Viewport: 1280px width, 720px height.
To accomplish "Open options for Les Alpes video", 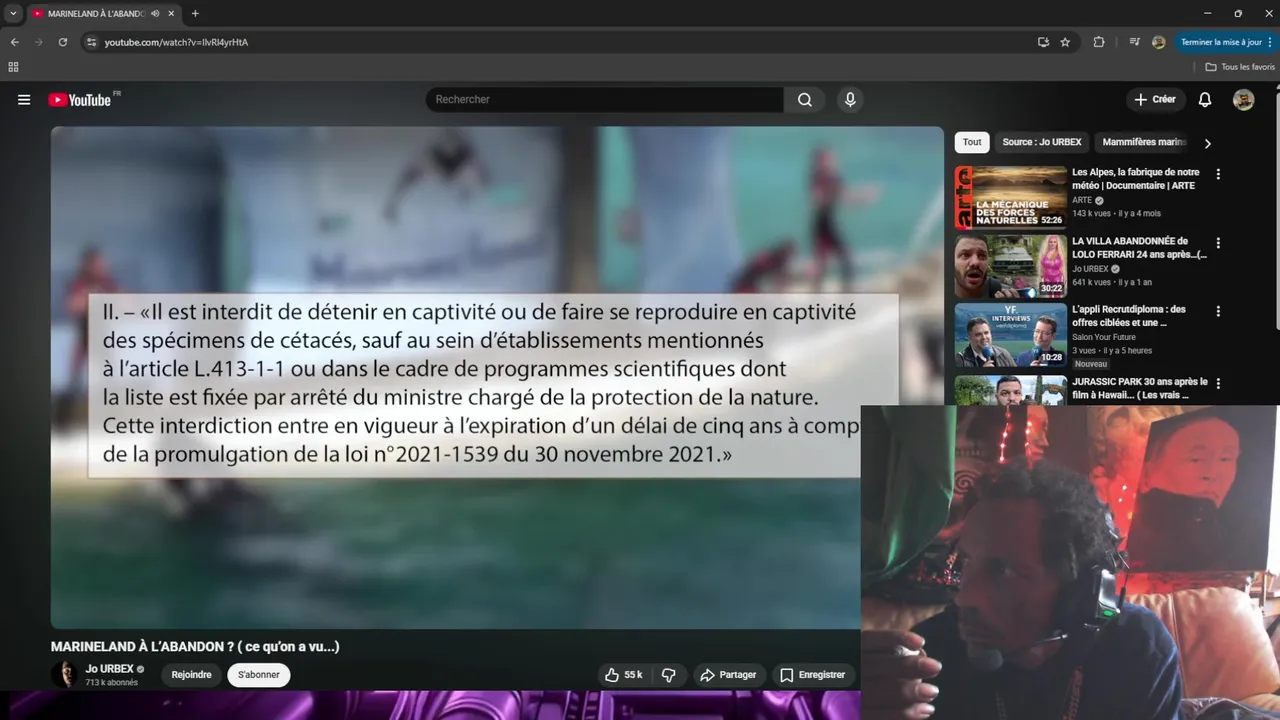I will 1218,174.
